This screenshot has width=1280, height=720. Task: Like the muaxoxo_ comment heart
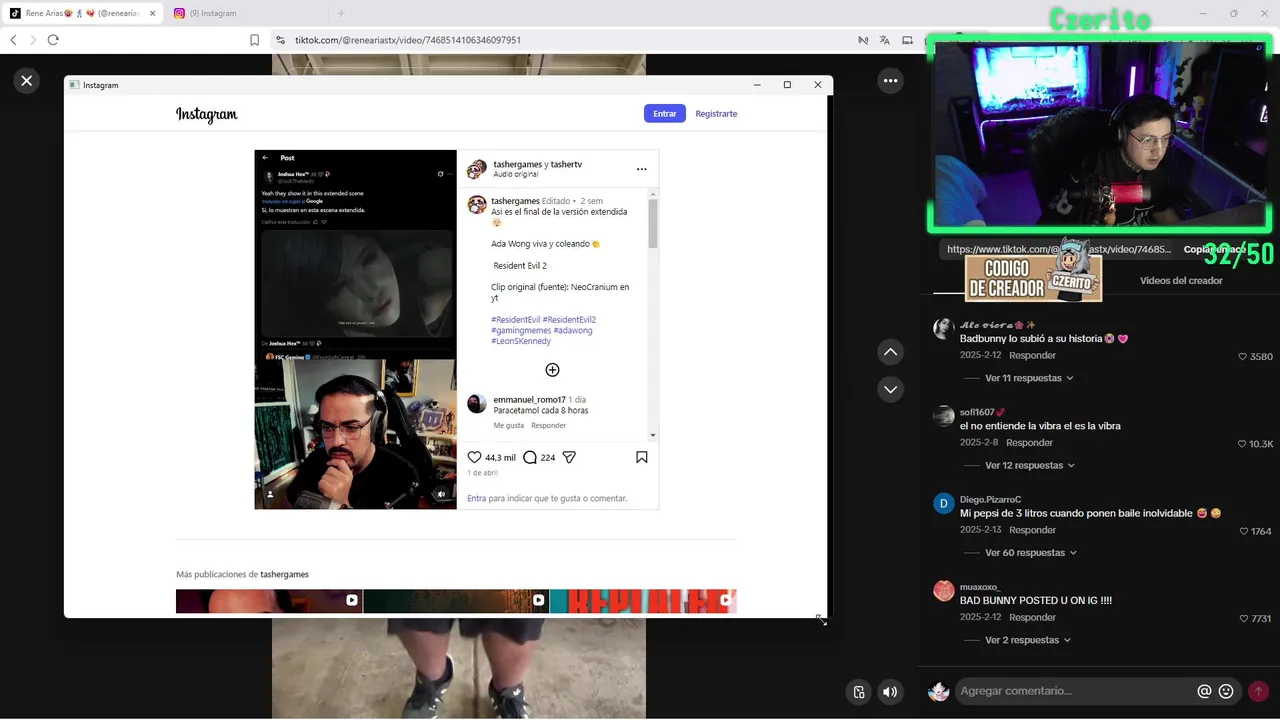coord(1244,619)
